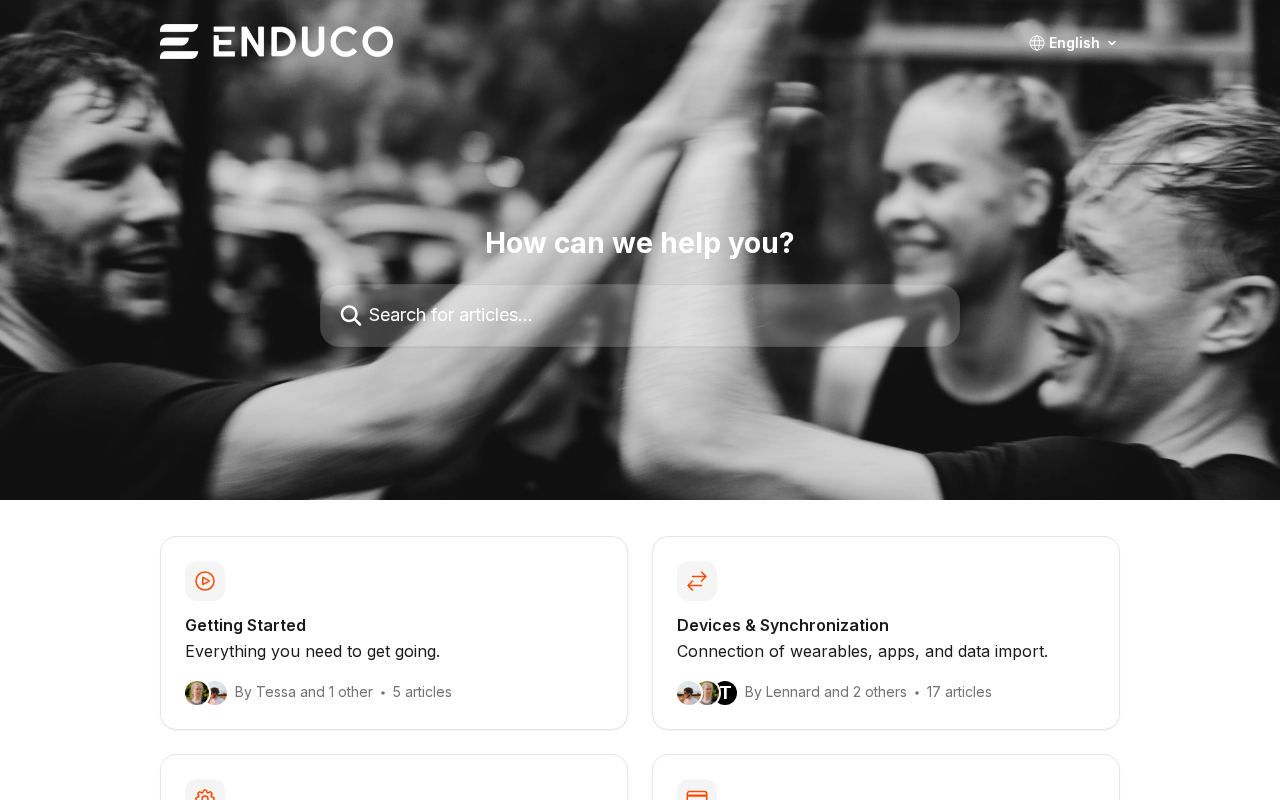Open Devices & Synchronization collection
The image size is (1280, 800).
coord(886,633)
